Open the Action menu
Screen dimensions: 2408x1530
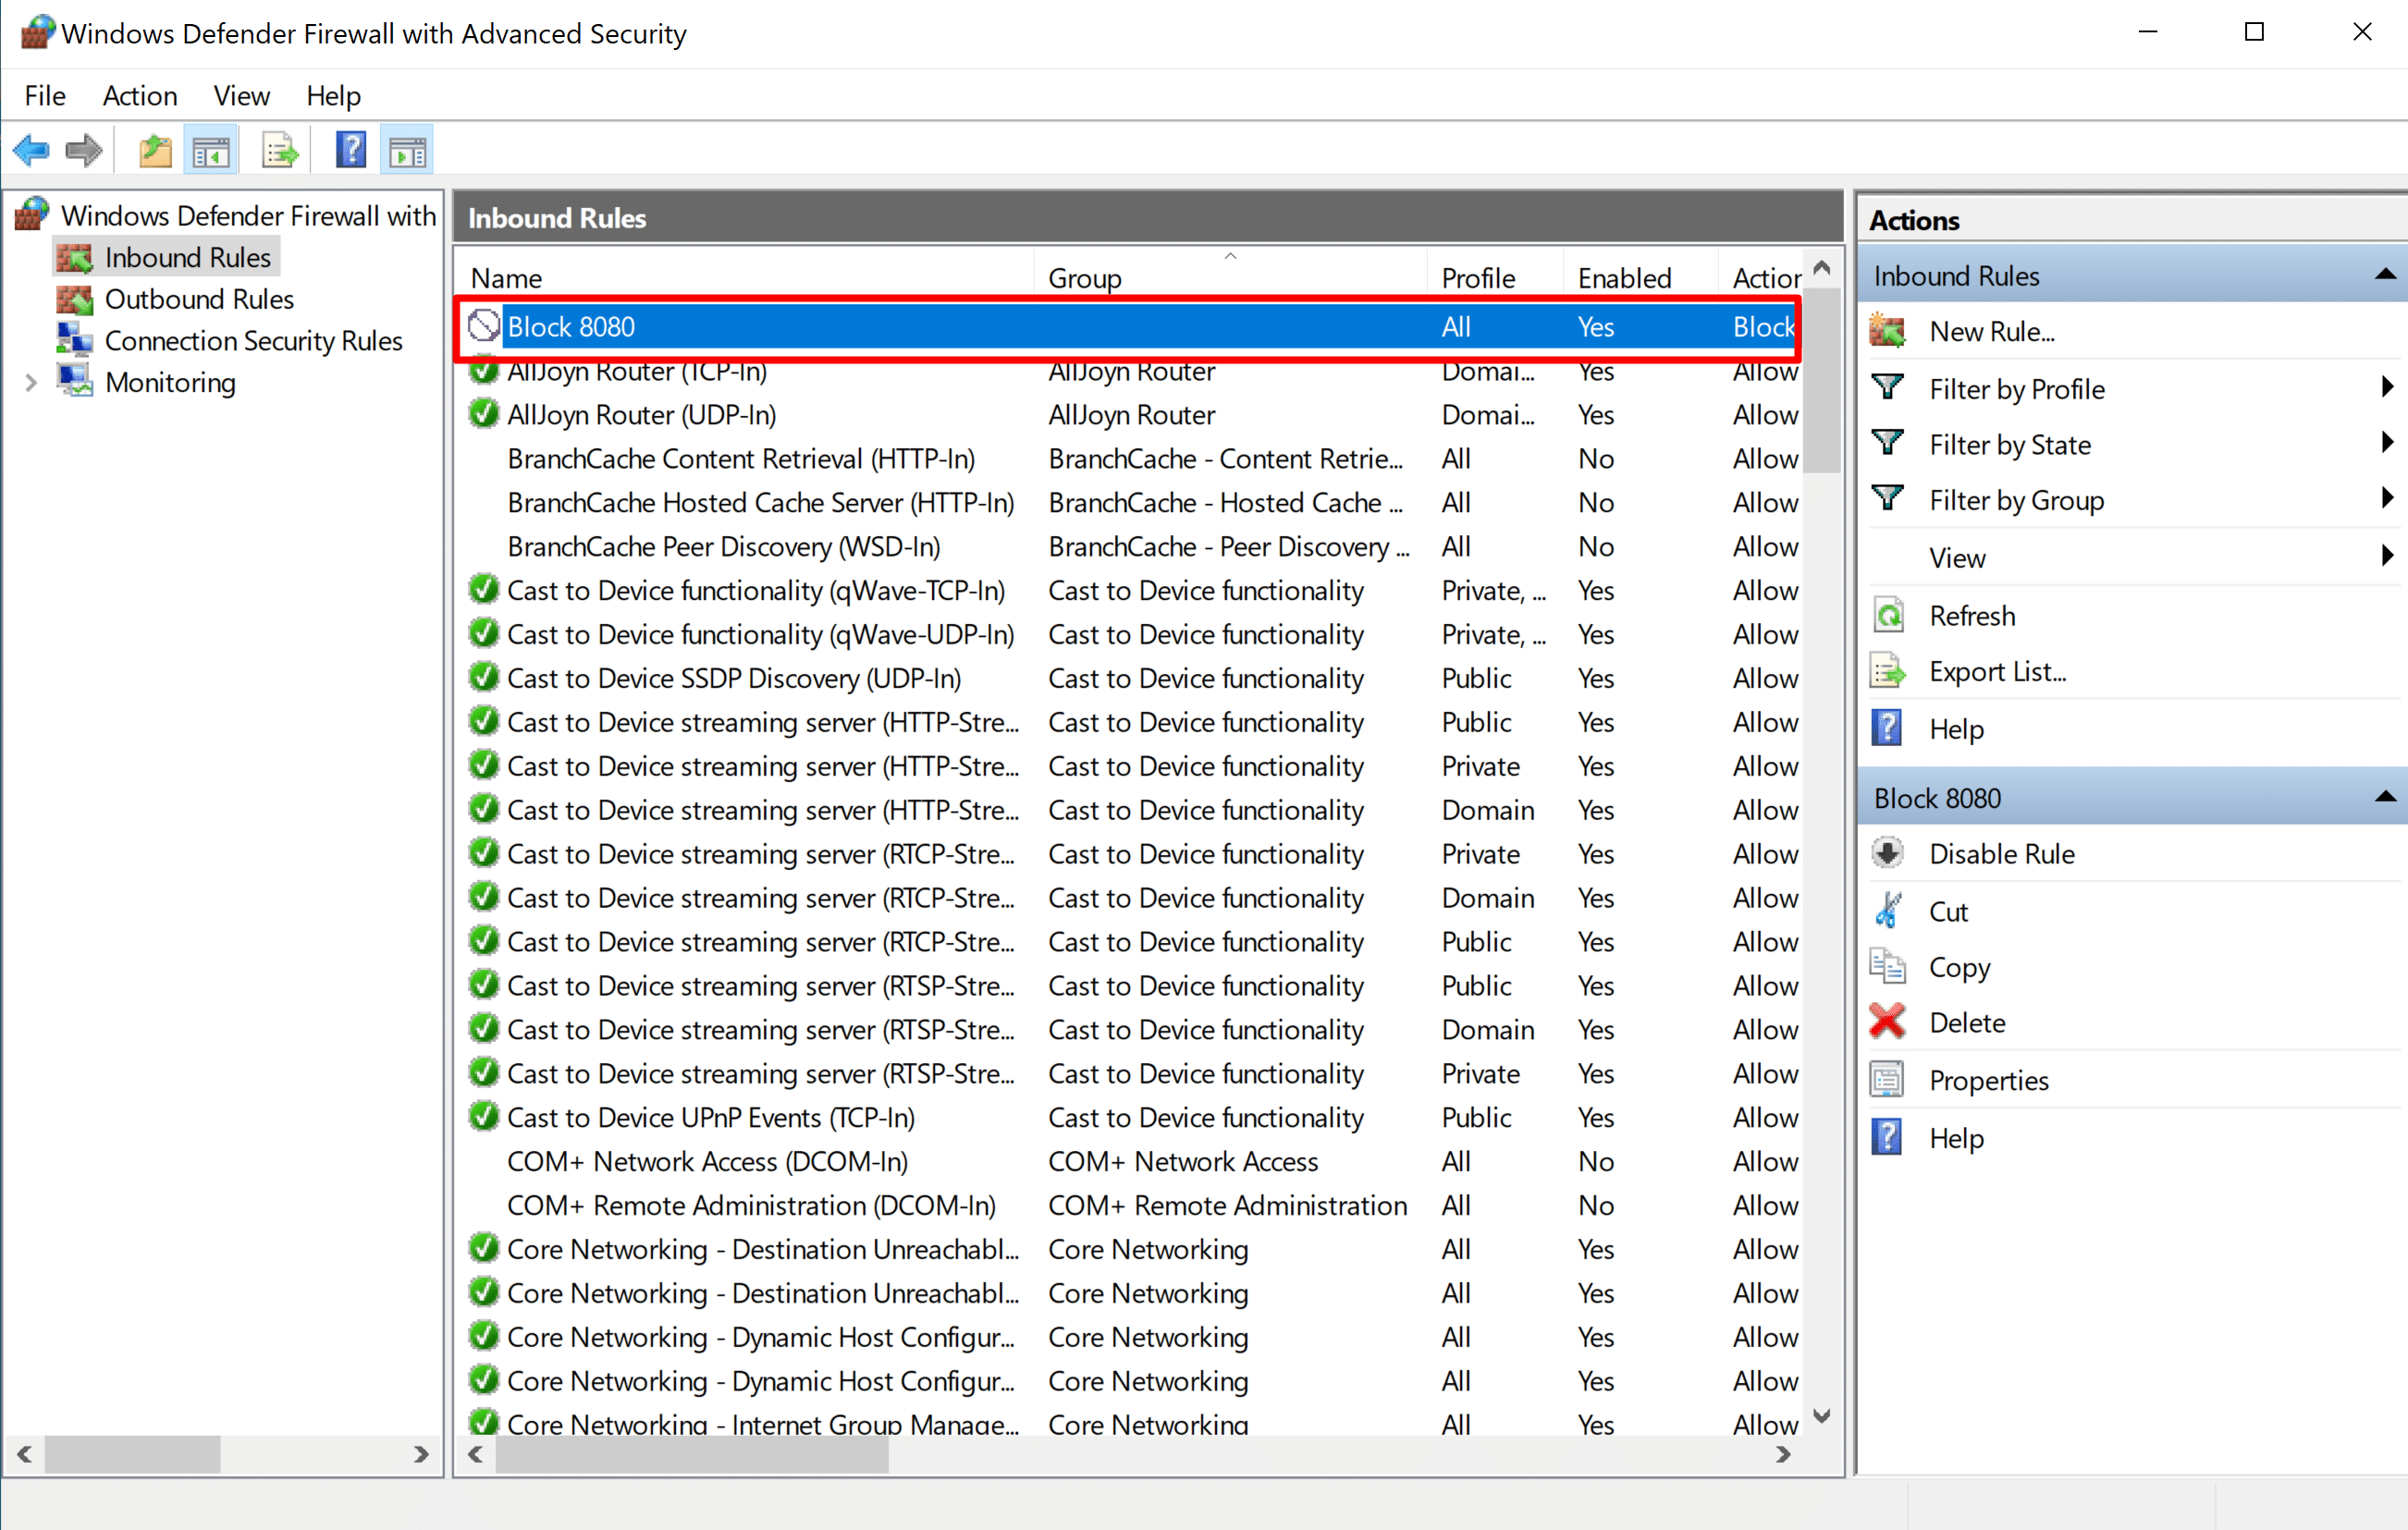pyautogui.click(x=140, y=96)
